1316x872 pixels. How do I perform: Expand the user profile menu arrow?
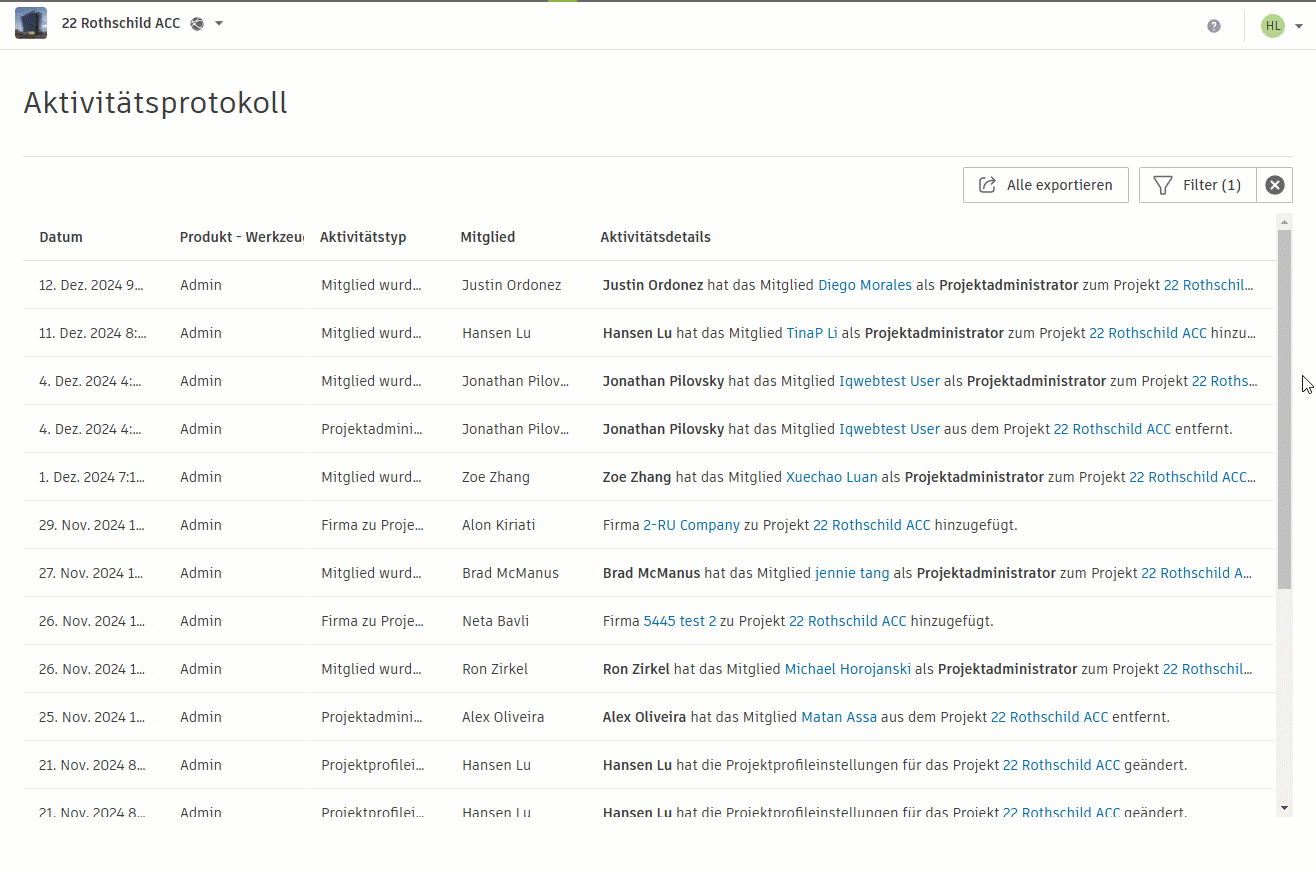point(1298,27)
